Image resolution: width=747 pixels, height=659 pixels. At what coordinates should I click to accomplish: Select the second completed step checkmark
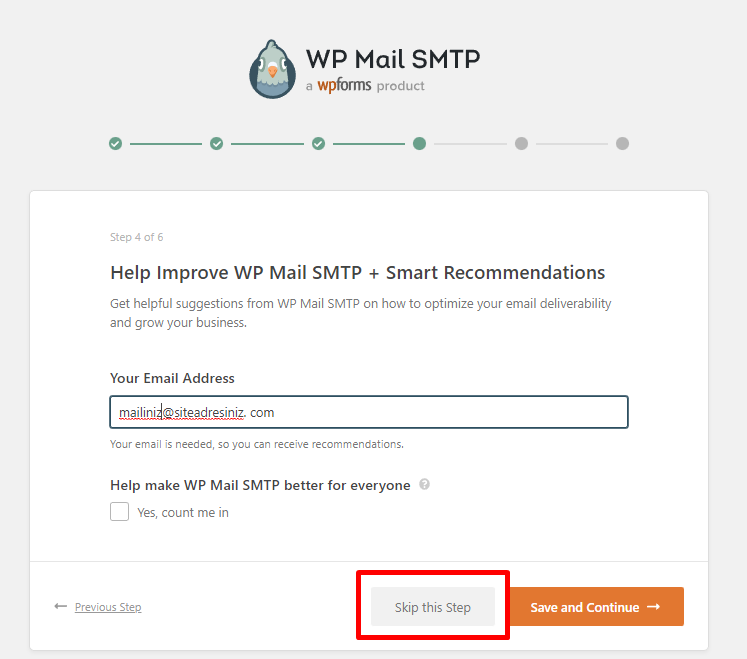coord(217,144)
